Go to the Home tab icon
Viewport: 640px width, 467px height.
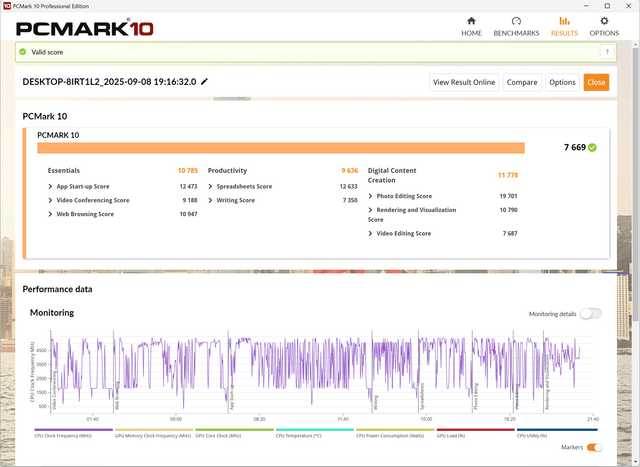[471, 21]
